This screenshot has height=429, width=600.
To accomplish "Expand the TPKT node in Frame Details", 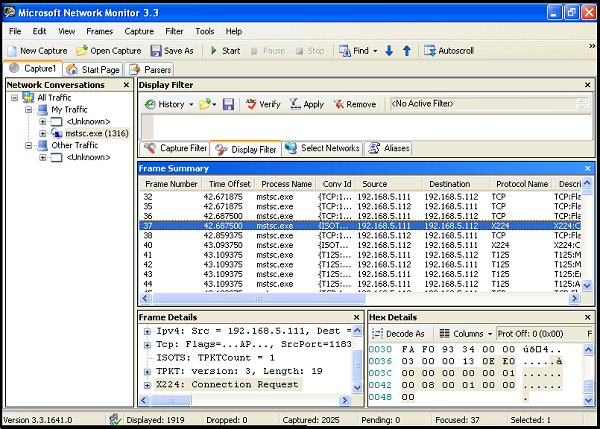I will pyautogui.click(x=147, y=372).
